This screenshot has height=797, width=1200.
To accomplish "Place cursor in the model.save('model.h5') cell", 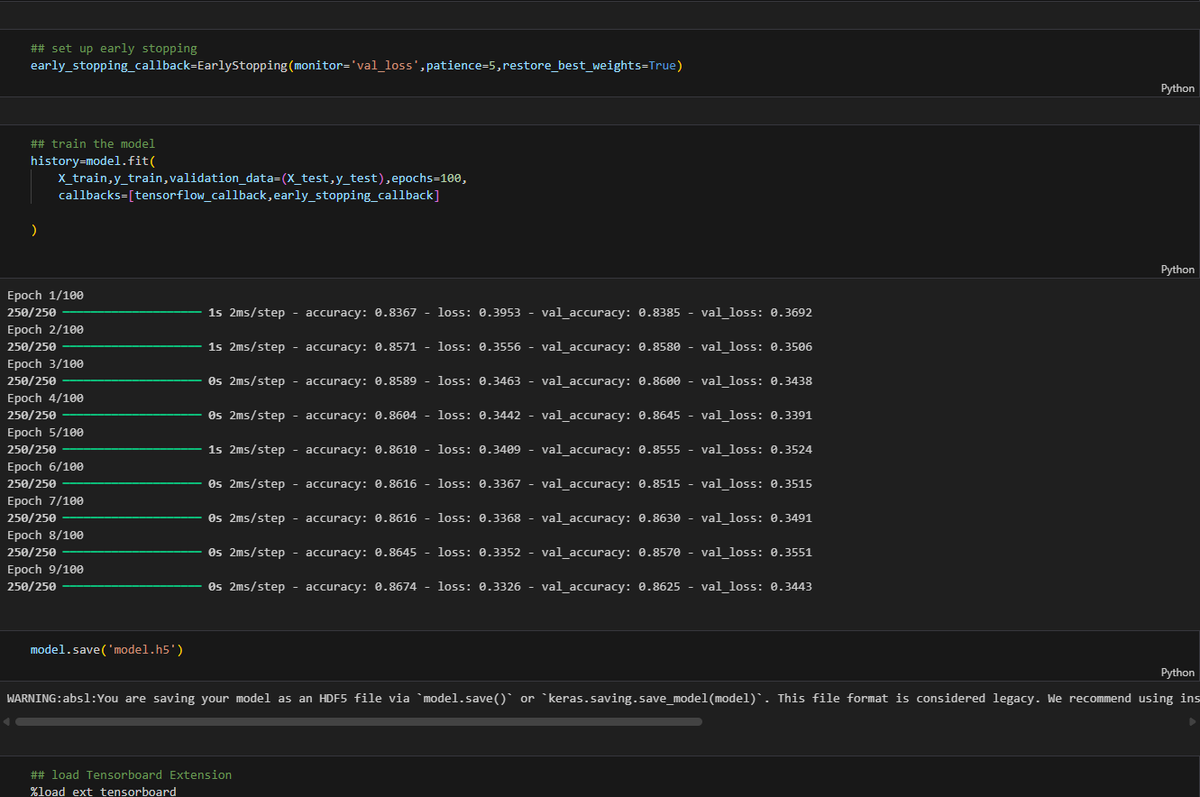I will (107, 649).
